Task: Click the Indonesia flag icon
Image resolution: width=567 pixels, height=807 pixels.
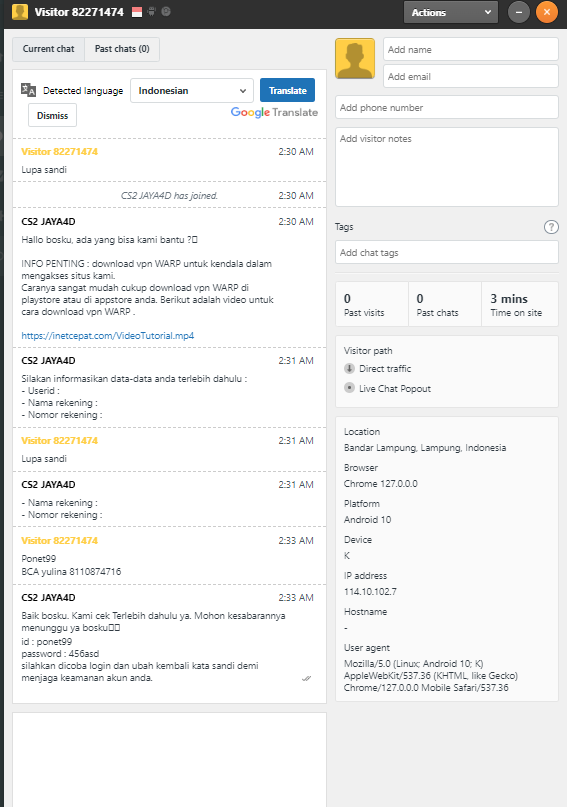Action: pos(137,12)
